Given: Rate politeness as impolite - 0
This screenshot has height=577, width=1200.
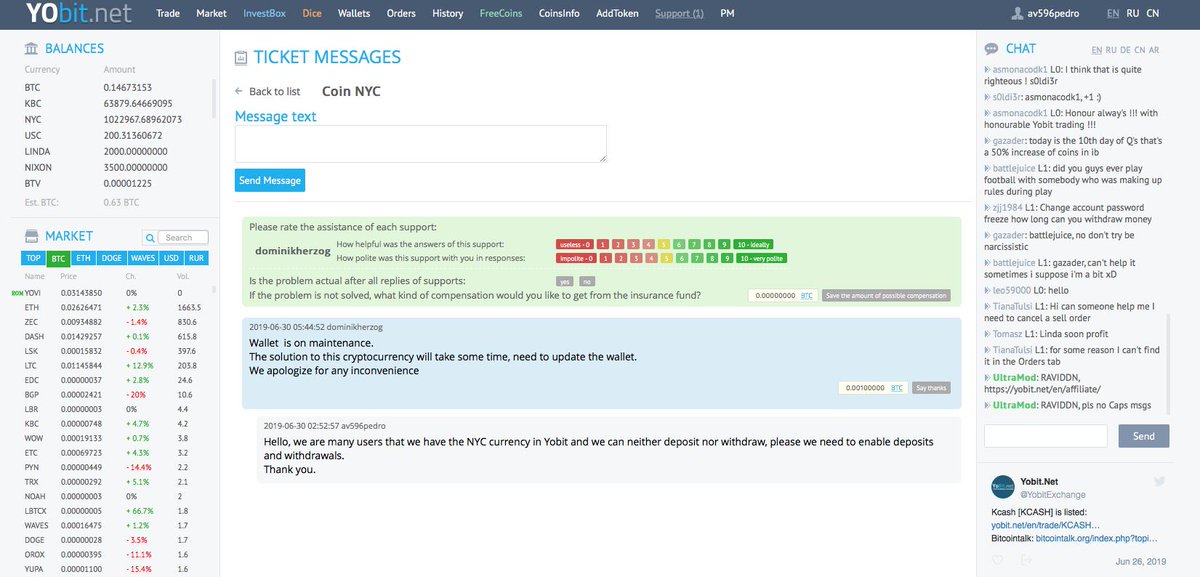Looking at the screenshot, I should pyautogui.click(x=576, y=258).
